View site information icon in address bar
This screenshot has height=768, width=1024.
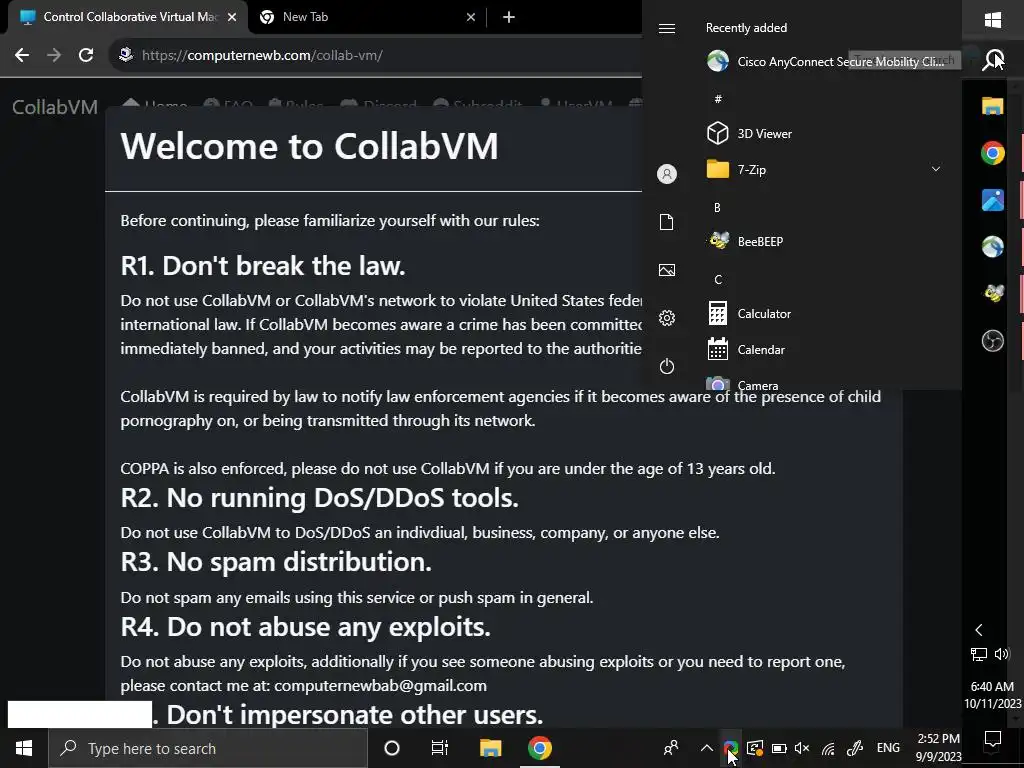point(126,55)
